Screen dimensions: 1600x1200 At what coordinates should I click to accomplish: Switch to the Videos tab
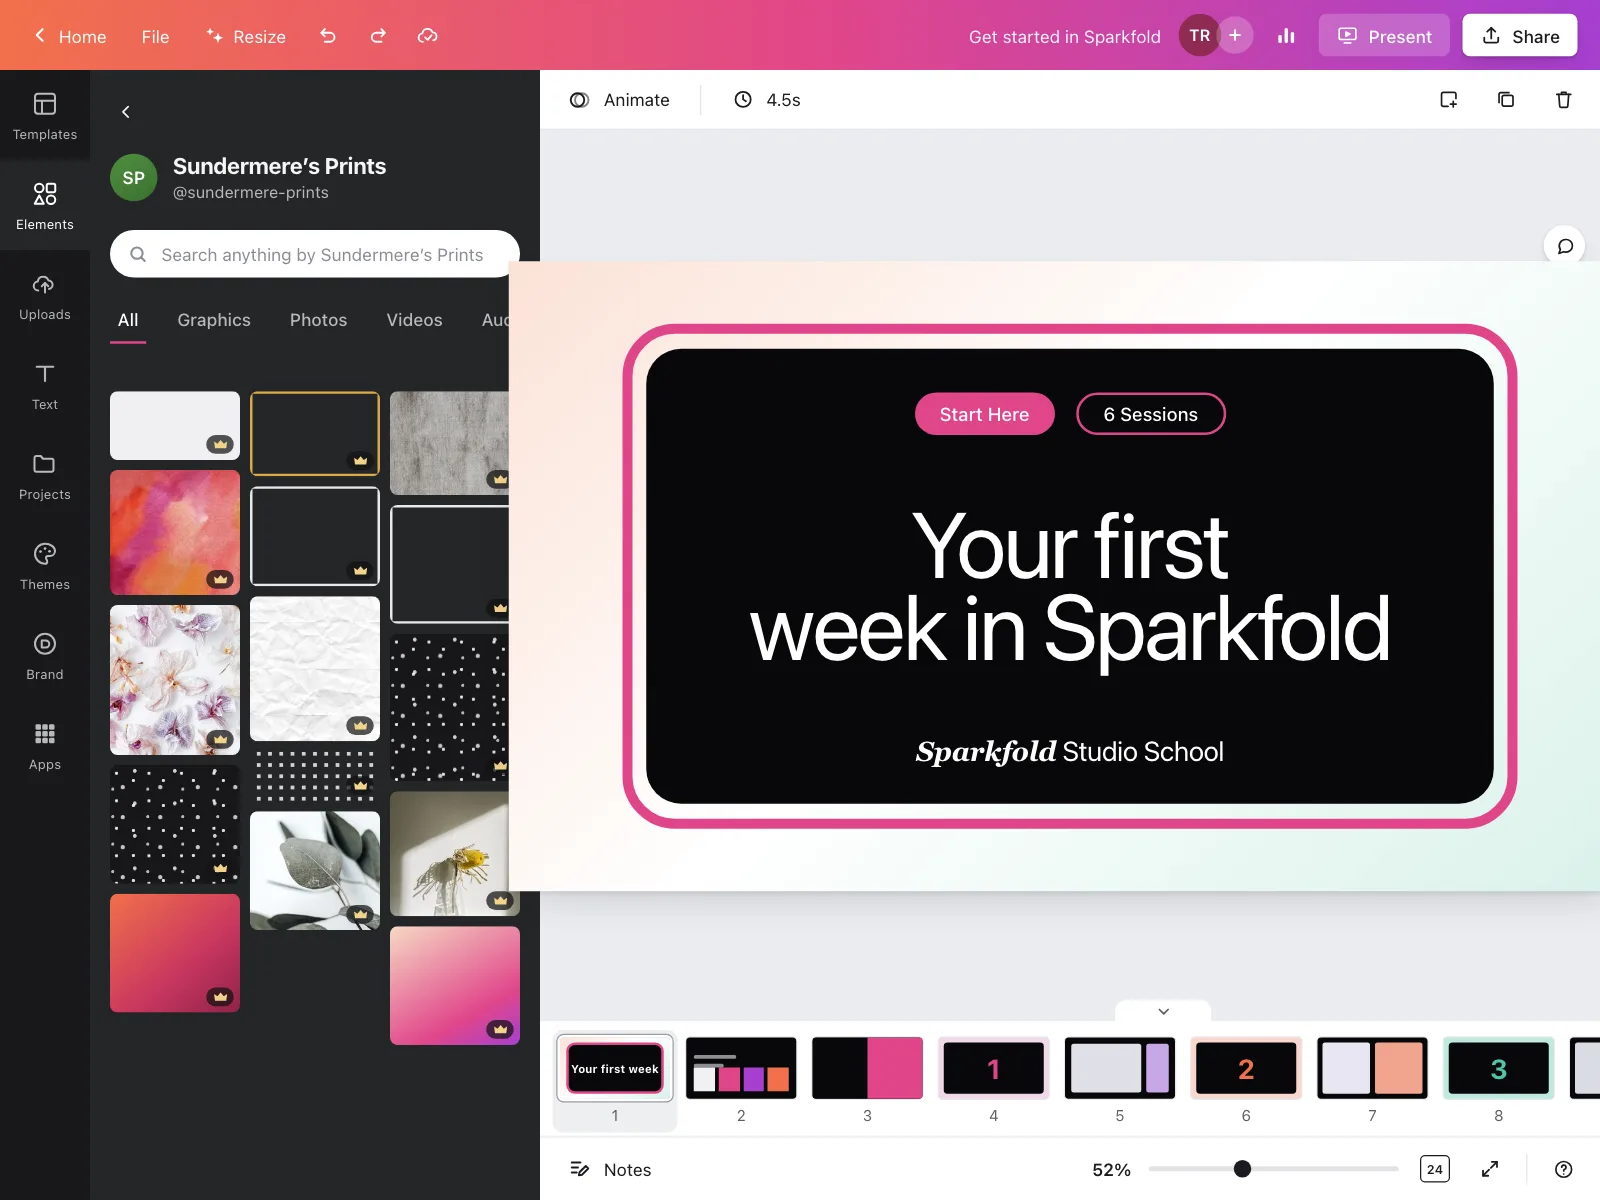click(x=414, y=320)
